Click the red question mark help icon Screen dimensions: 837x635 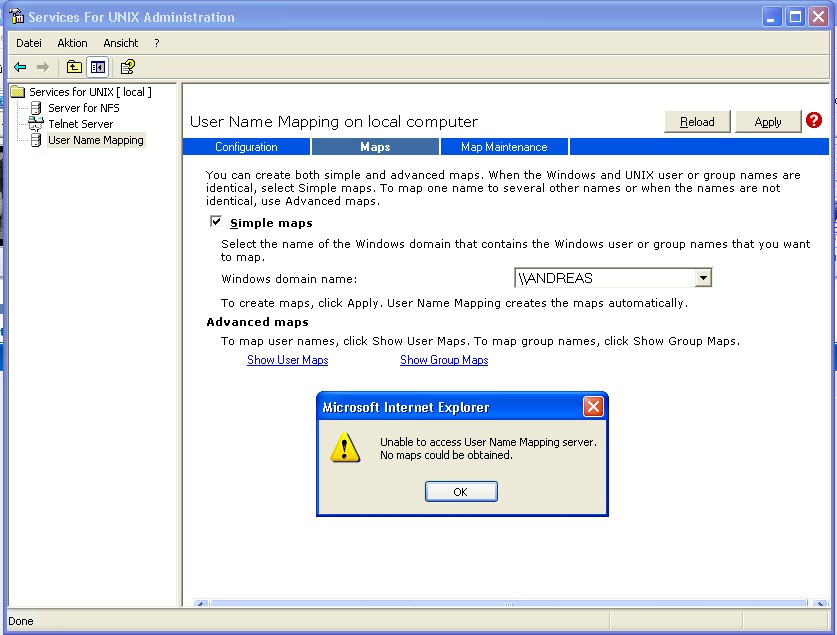tap(814, 120)
